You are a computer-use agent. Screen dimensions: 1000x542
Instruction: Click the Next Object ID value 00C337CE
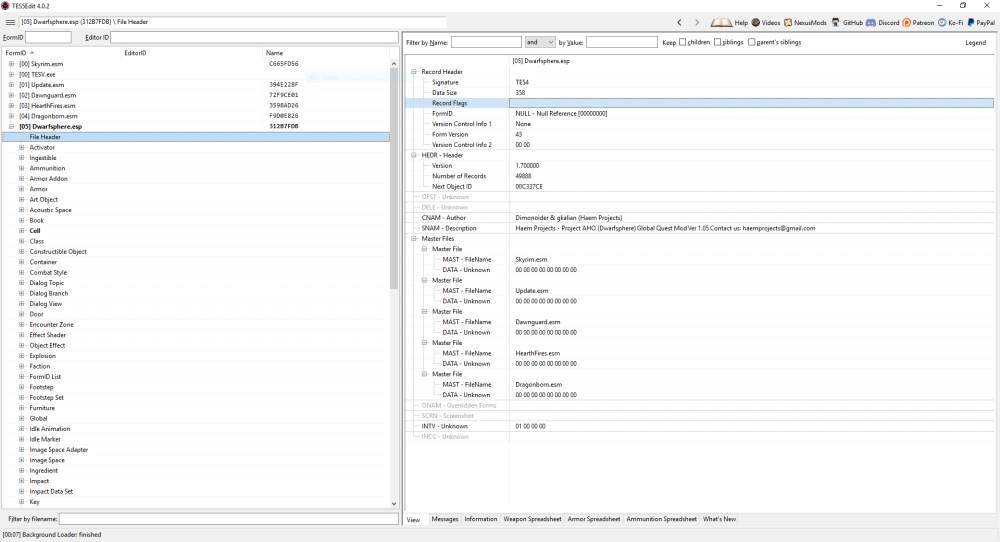[529, 186]
